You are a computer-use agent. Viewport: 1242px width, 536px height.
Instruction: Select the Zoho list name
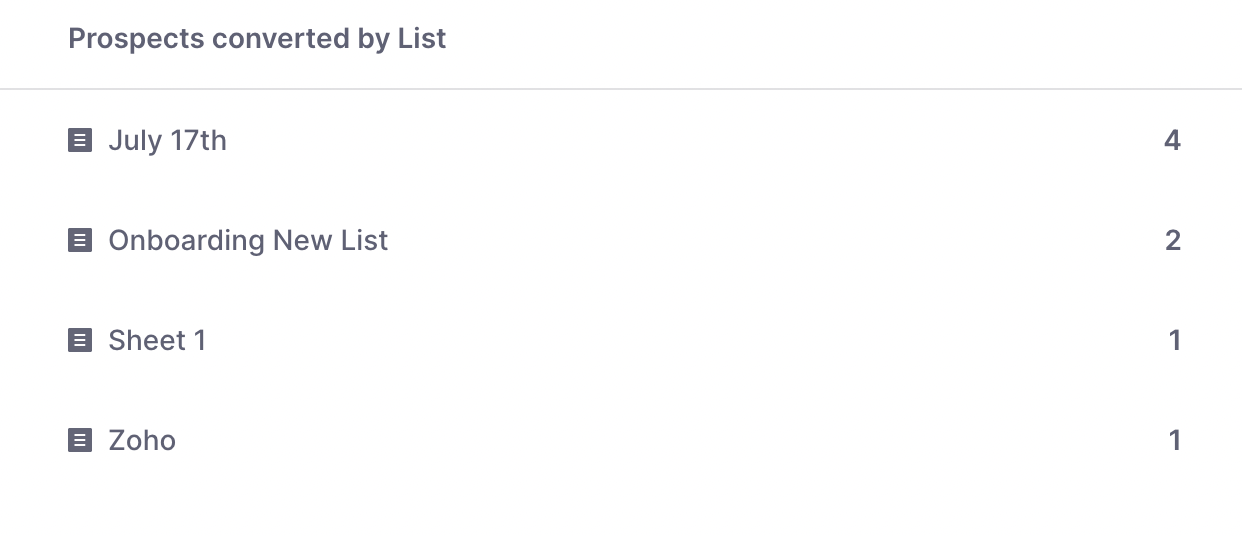[142, 440]
